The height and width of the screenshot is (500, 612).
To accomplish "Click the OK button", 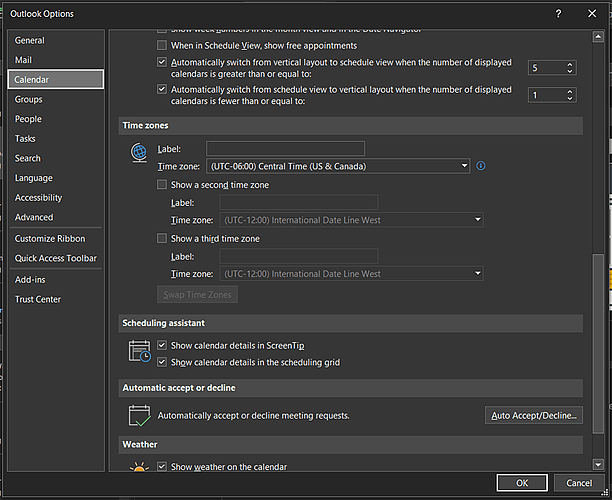I will 523,483.
